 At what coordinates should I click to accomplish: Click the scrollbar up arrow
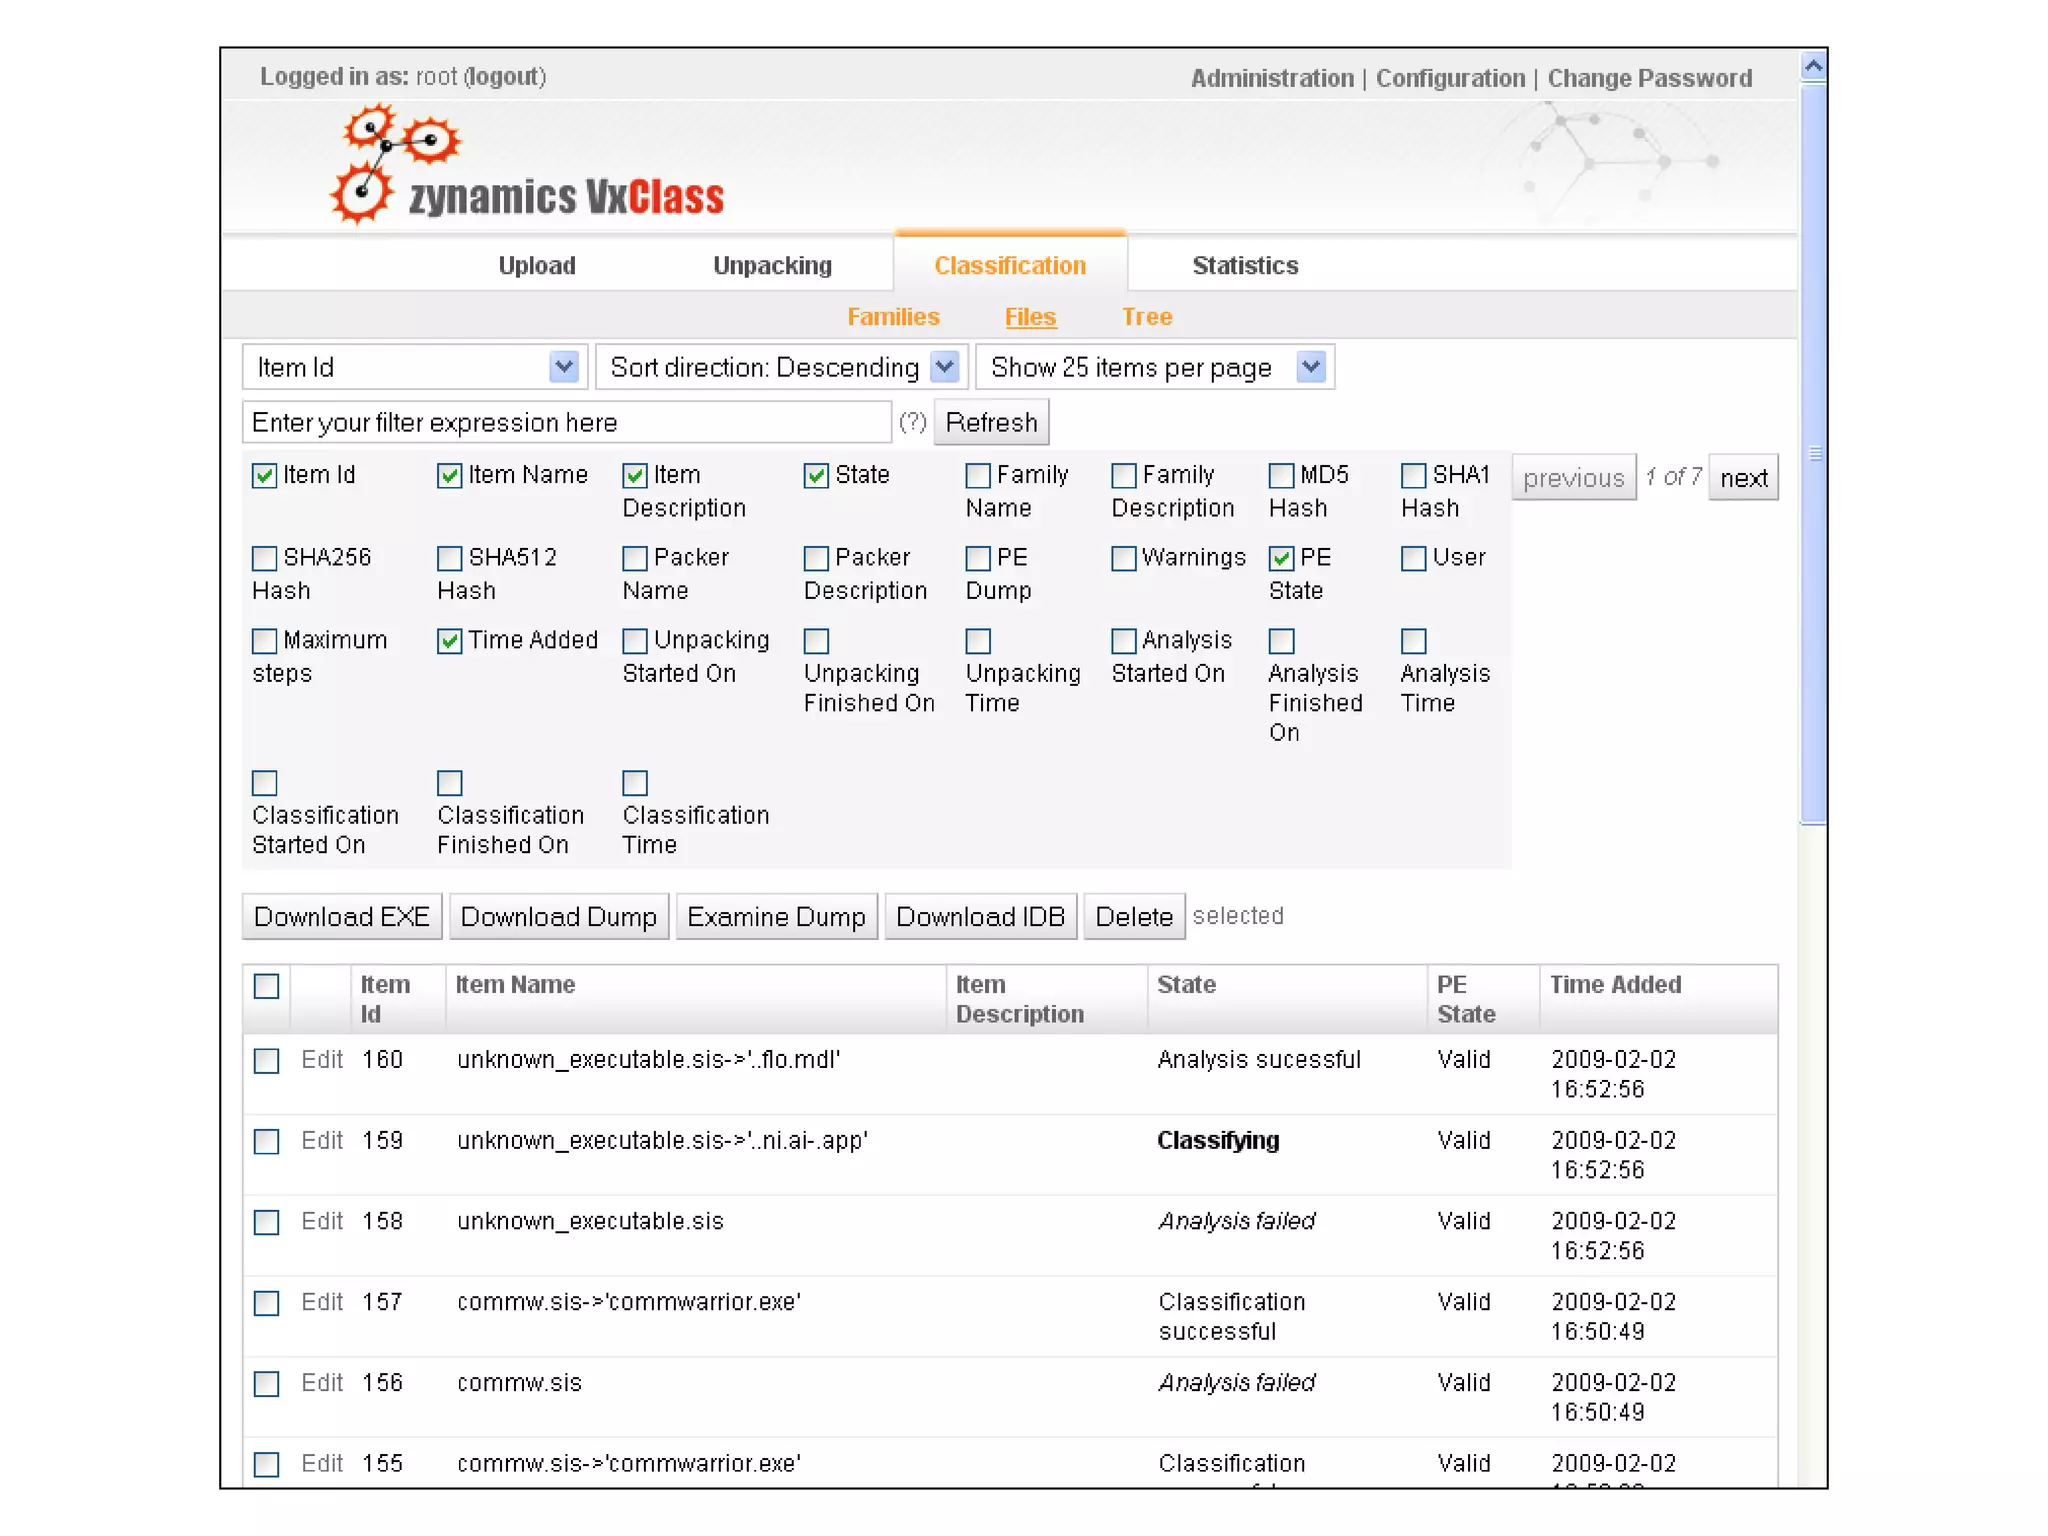point(1813,66)
